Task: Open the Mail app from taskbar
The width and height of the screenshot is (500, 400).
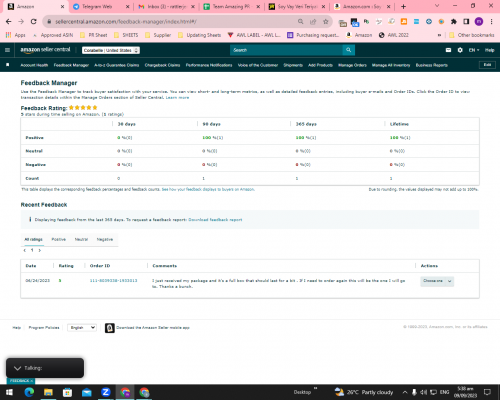Action: (x=87, y=392)
